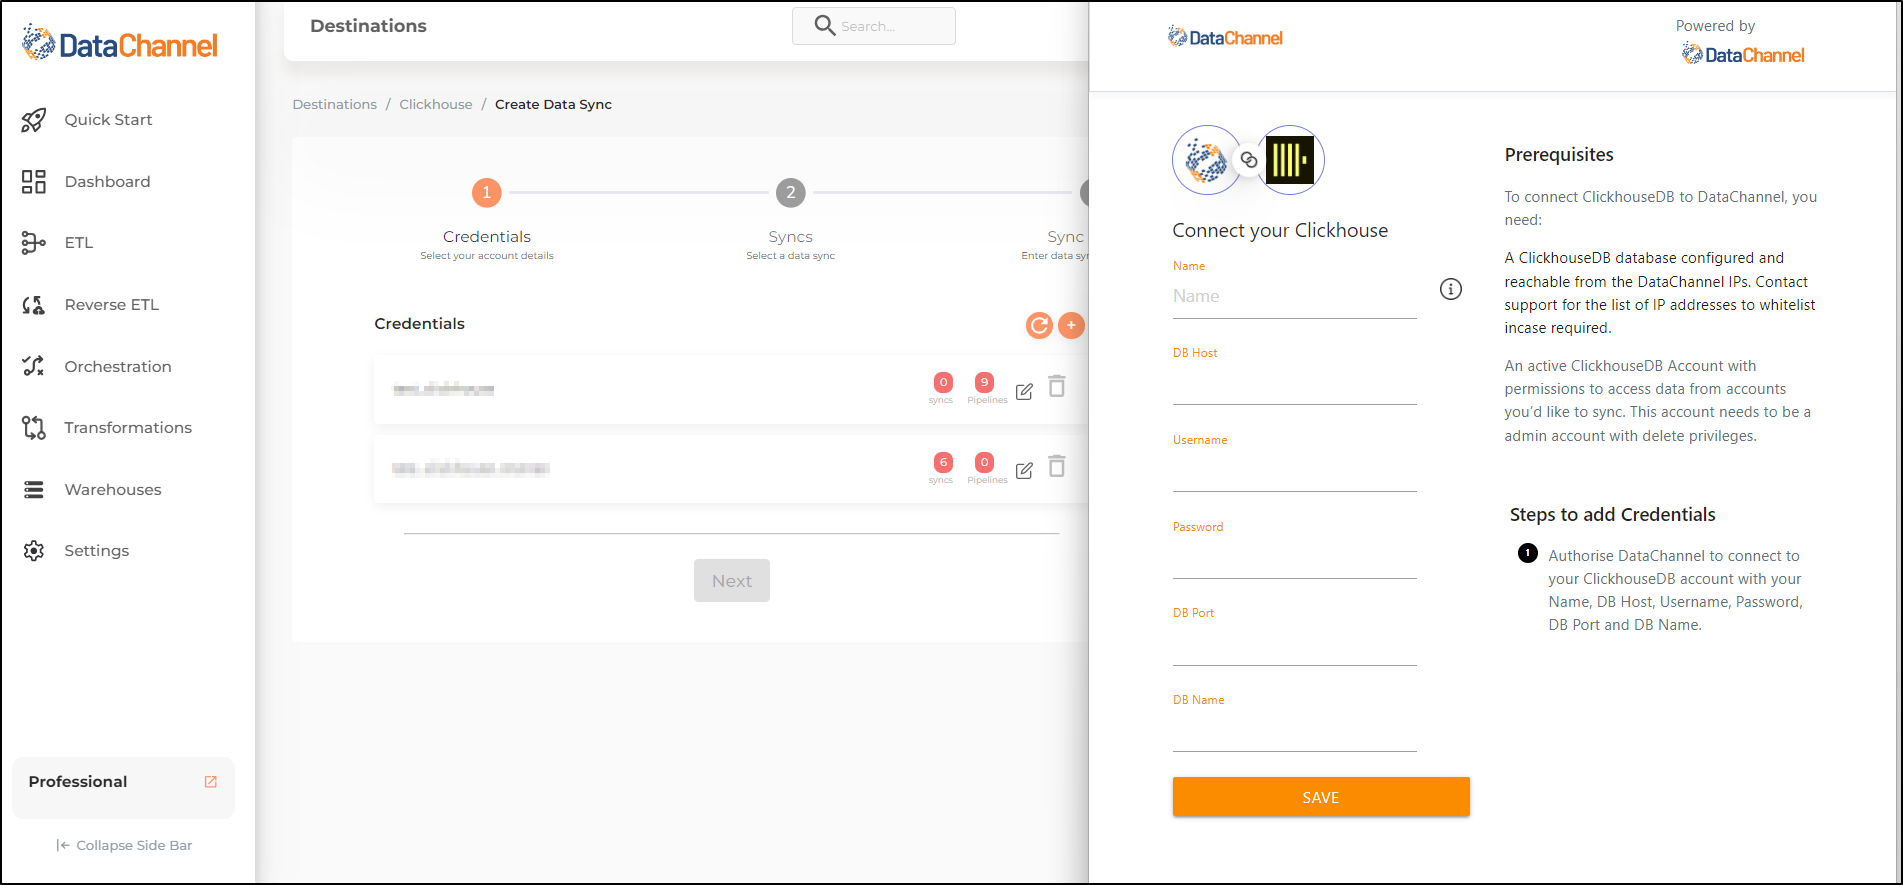Edit the credential with 6 syncs

click(x=1024, y=471)
